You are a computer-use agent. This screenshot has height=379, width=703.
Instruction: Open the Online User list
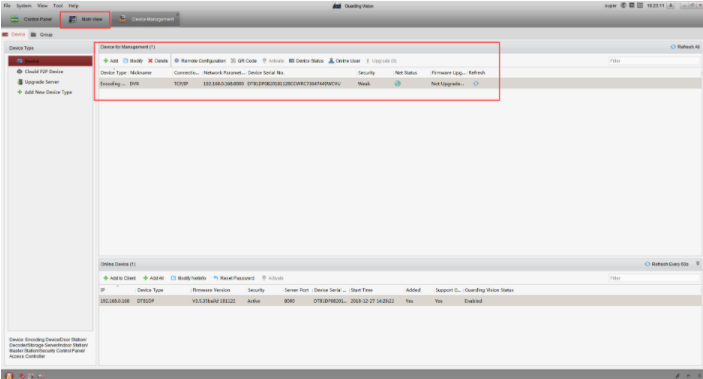pyautogui.click(x=344, y=61)
